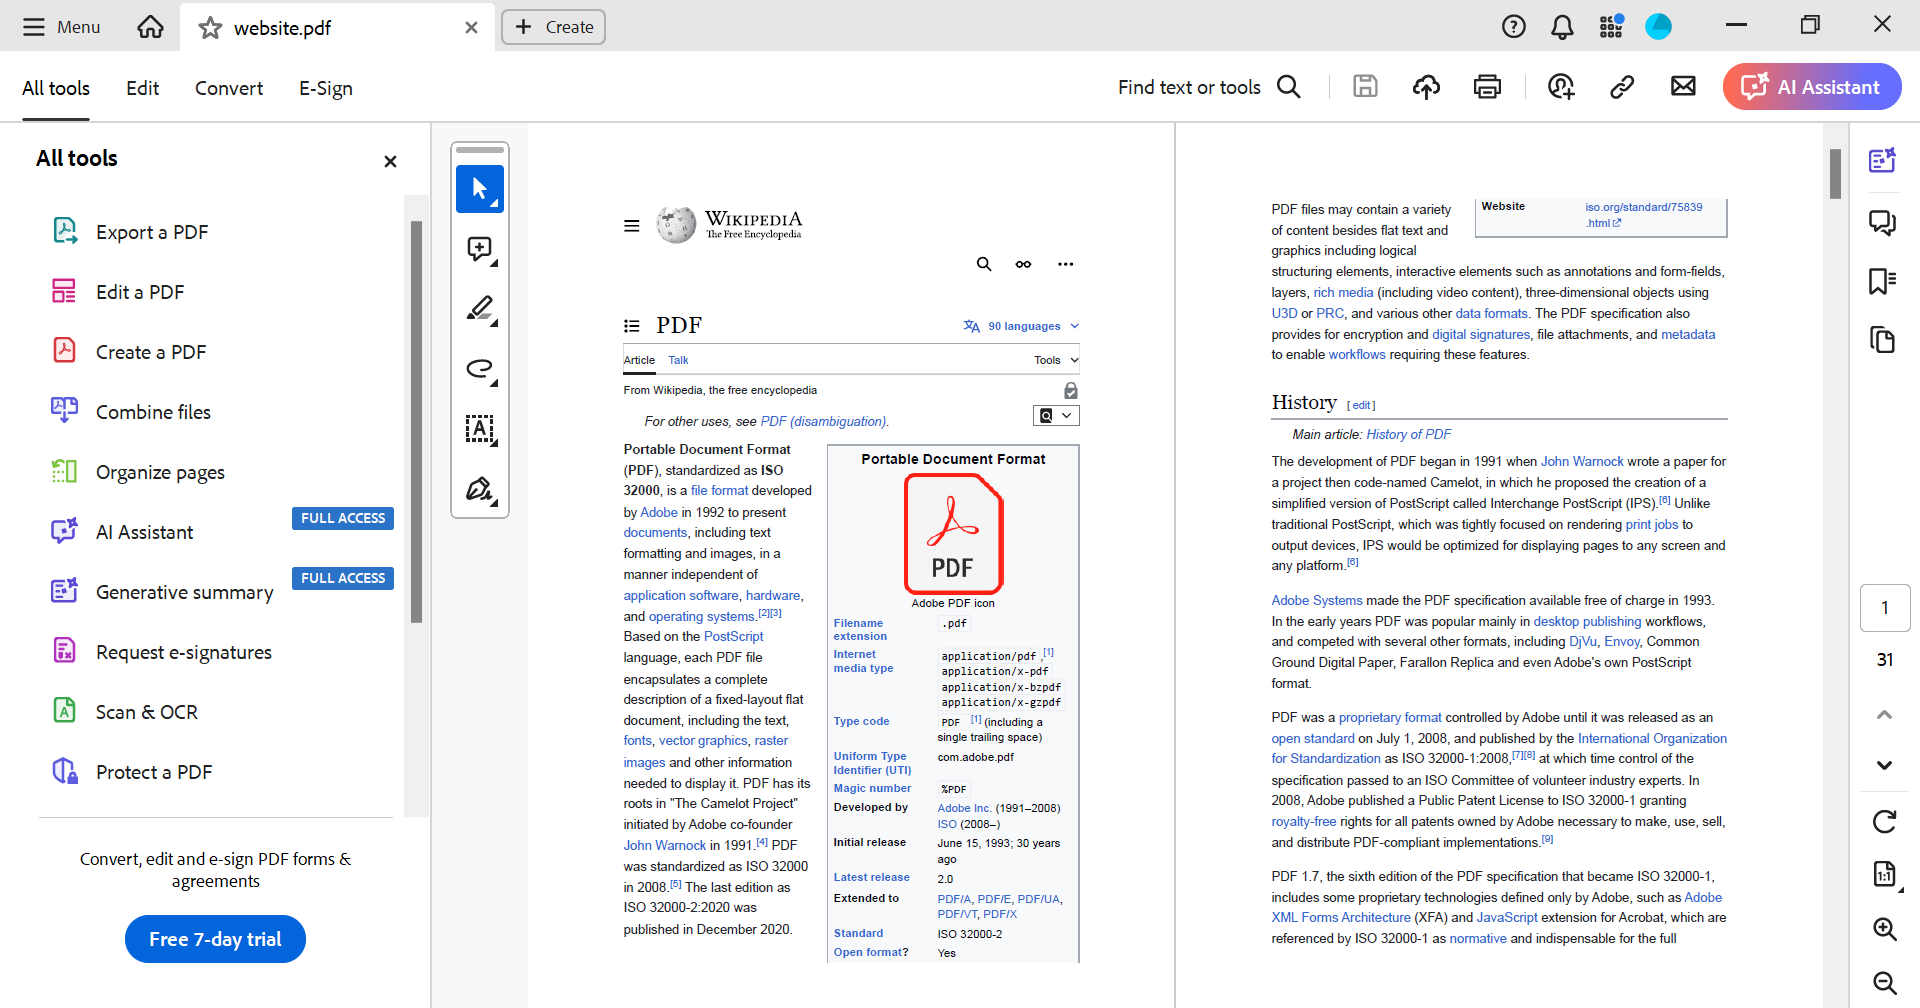Go to the next page chevron
The height and width of the screenshot is (1008, 1920).
click(x=1884, y=765)
